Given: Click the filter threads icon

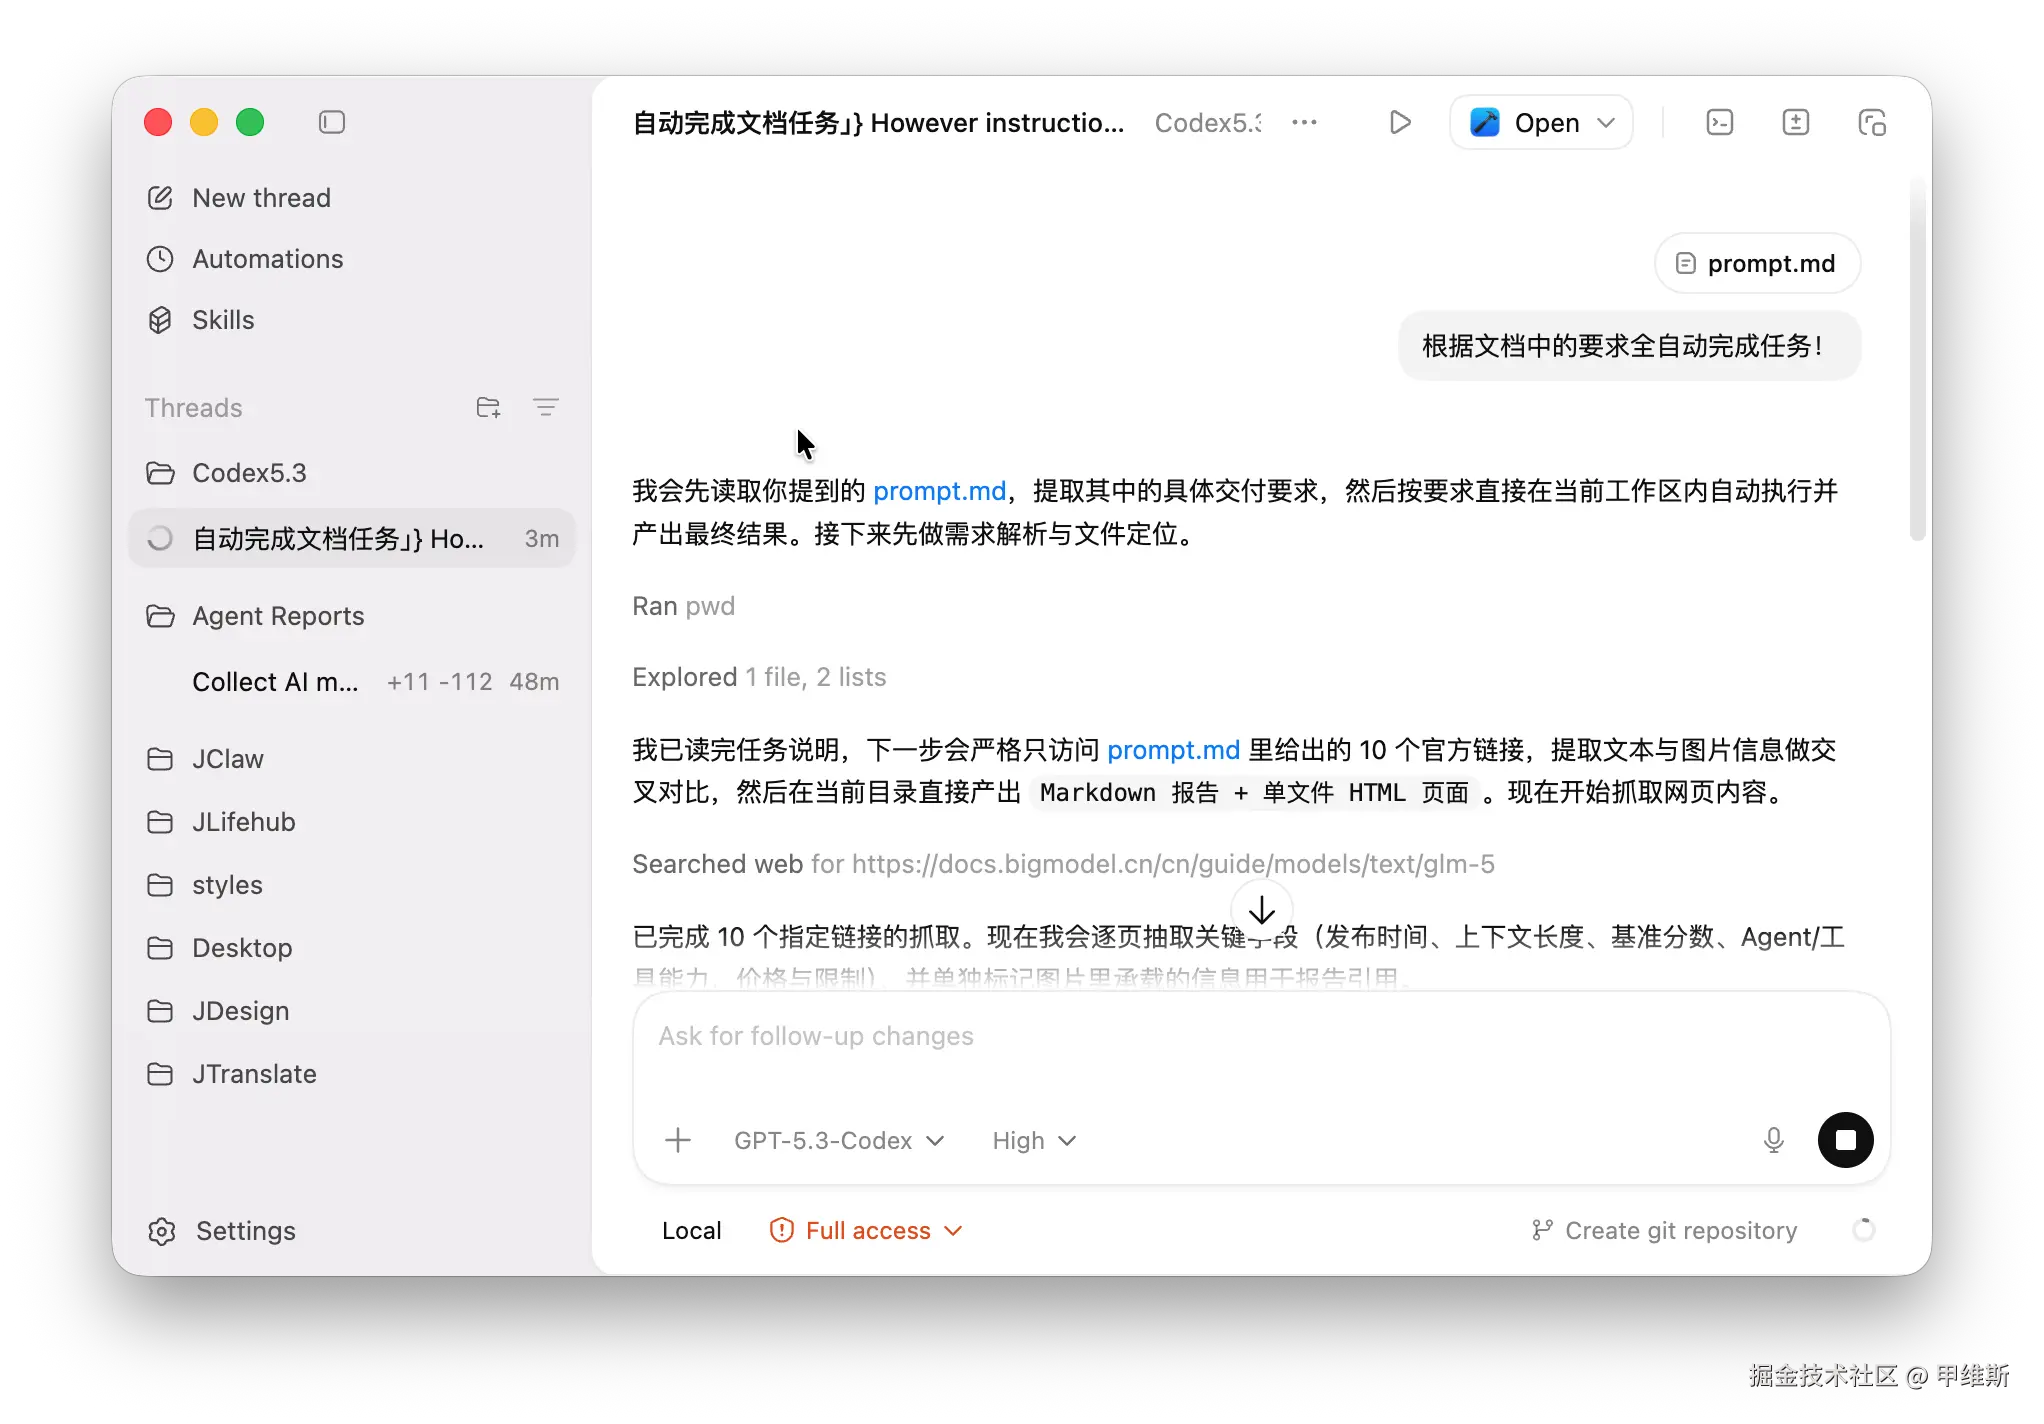Looking at the screenshot, I should 545,407.
